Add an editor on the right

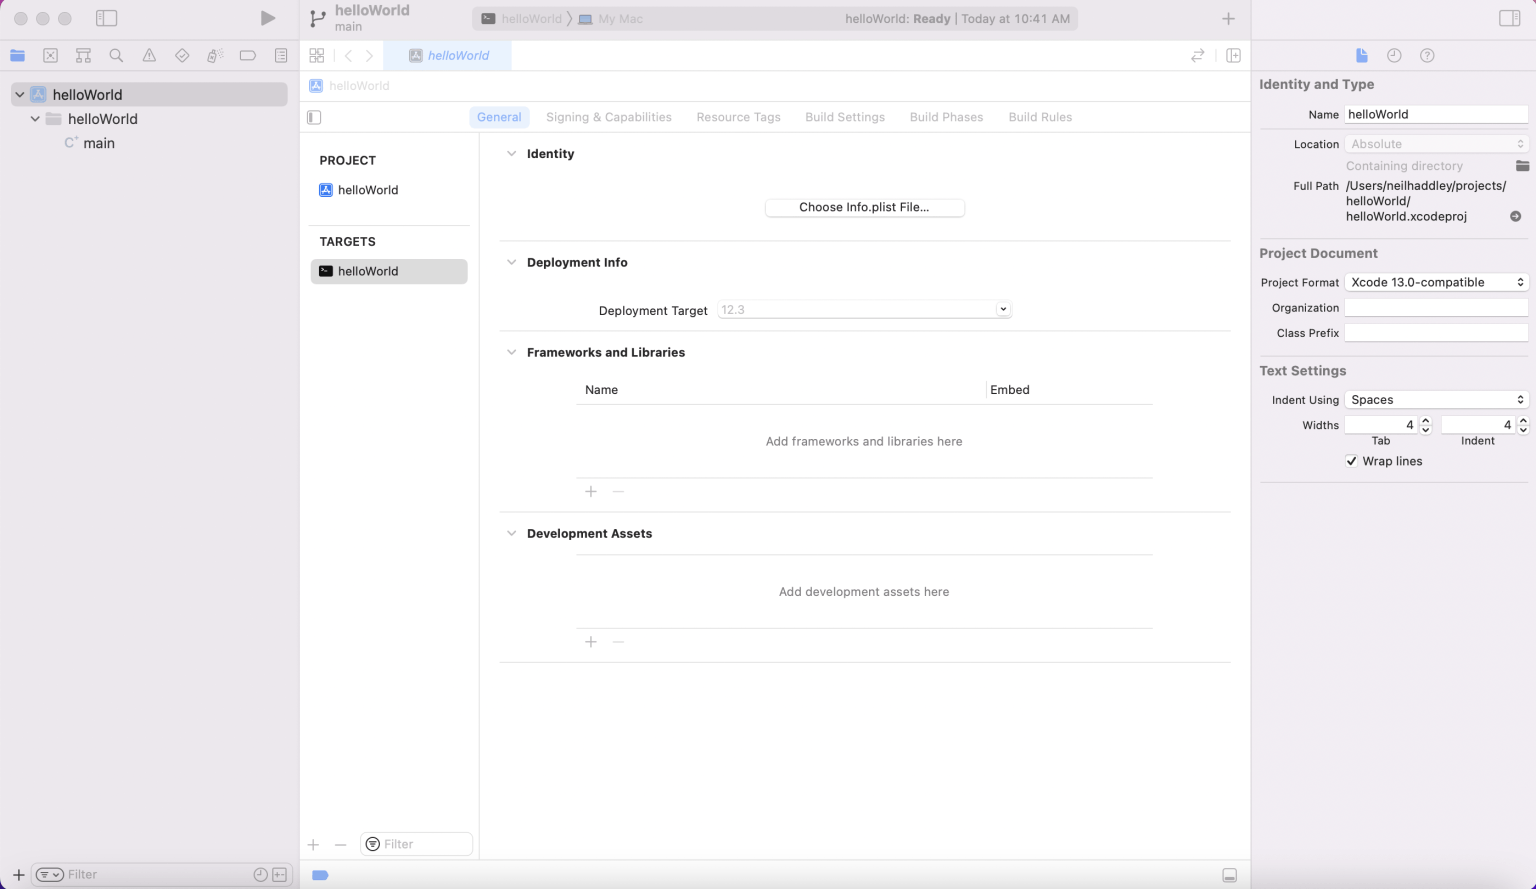[1234, 56]
